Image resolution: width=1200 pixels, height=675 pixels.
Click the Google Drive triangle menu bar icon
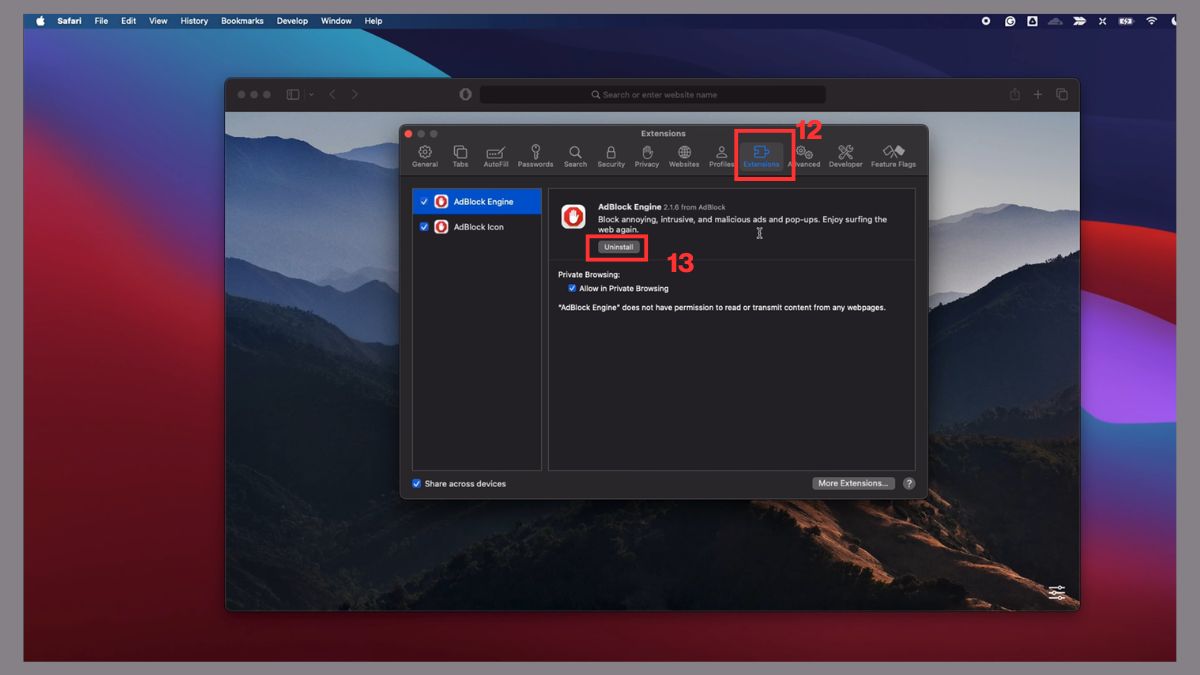coord(1033,21)
